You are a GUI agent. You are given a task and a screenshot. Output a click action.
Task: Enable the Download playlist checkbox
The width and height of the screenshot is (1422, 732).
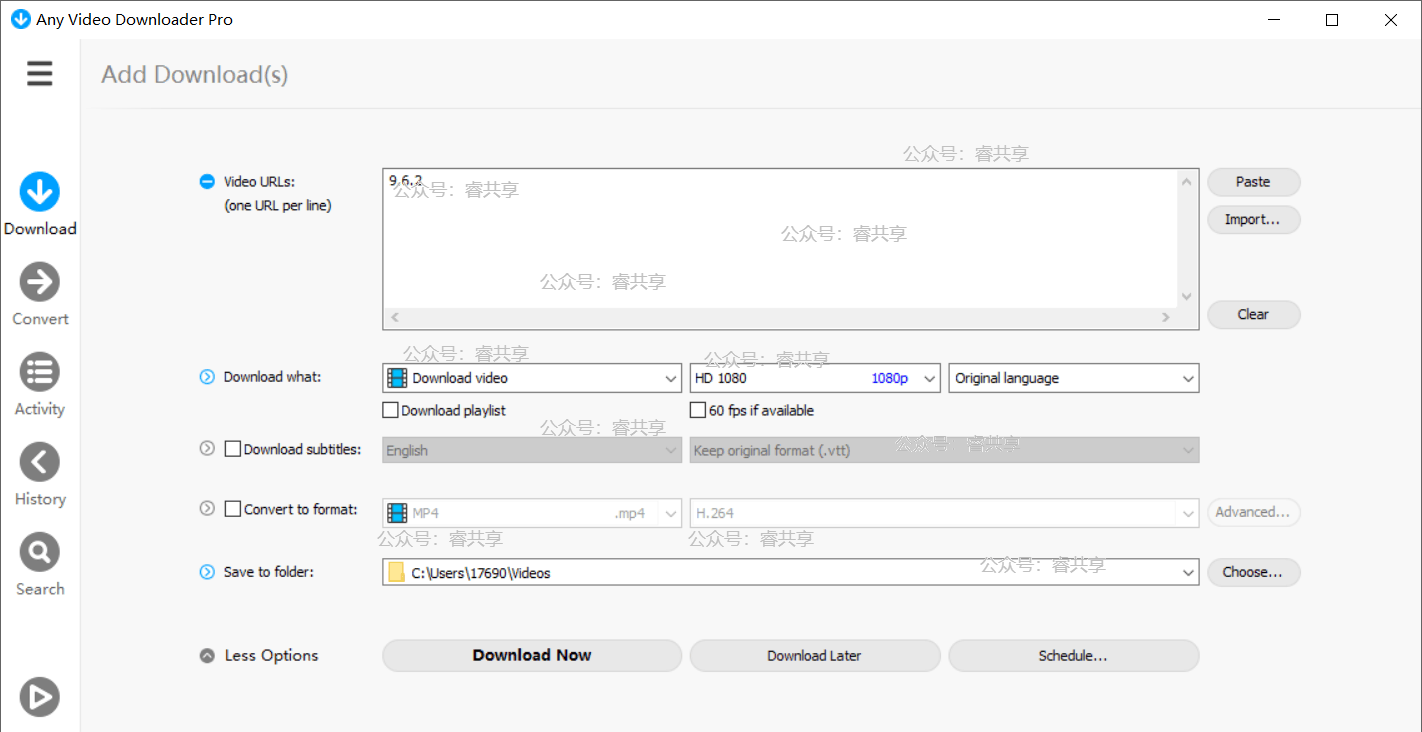click(x=391, y=410)
